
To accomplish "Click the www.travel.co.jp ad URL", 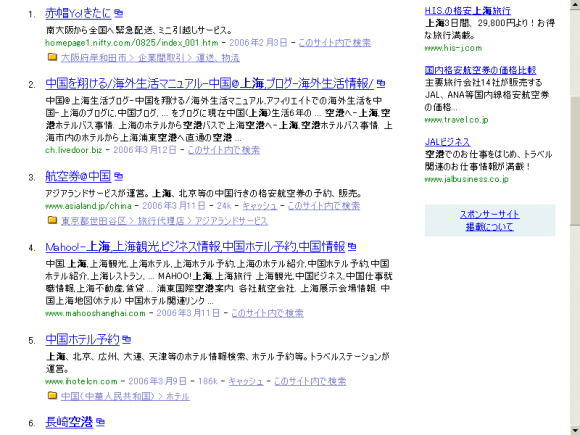I will tap(456, 120).
